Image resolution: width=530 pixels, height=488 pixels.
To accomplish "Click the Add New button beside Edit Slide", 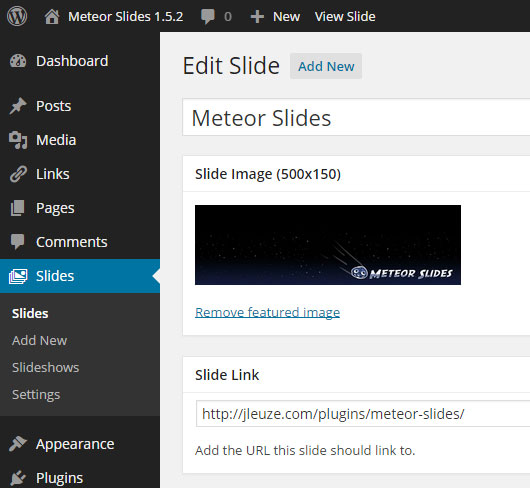I will click(x=326, y=66).
